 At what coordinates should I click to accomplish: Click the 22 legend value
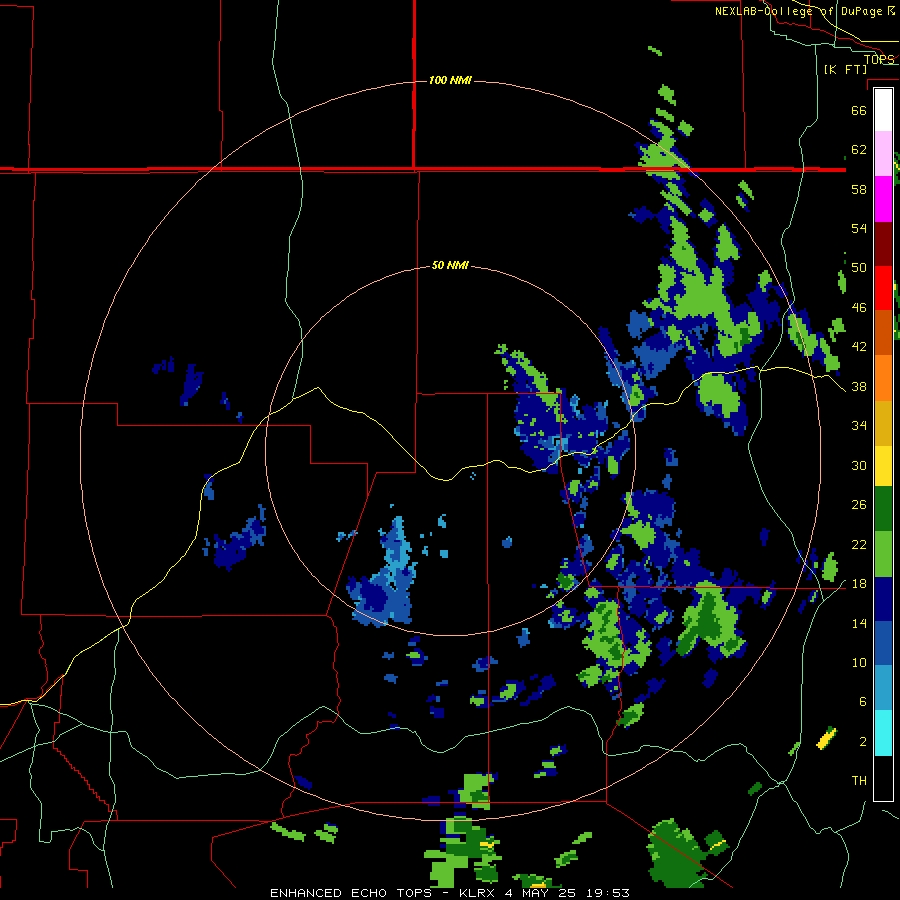(859, 544)
